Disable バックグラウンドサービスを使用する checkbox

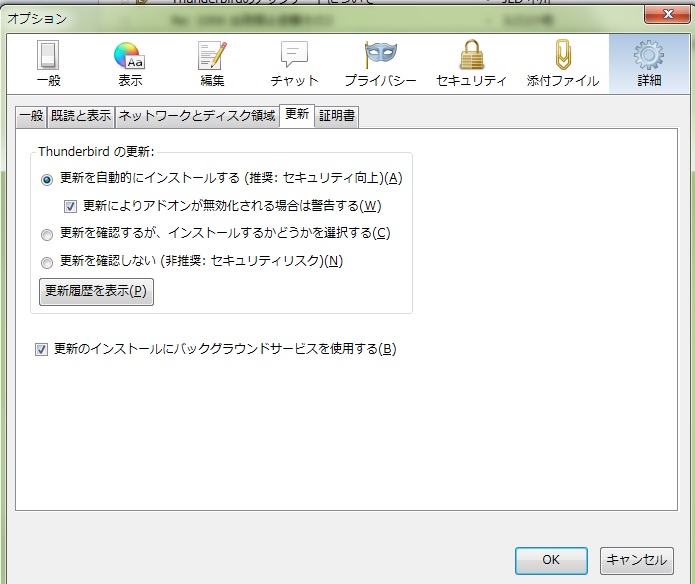coord(42,349)
